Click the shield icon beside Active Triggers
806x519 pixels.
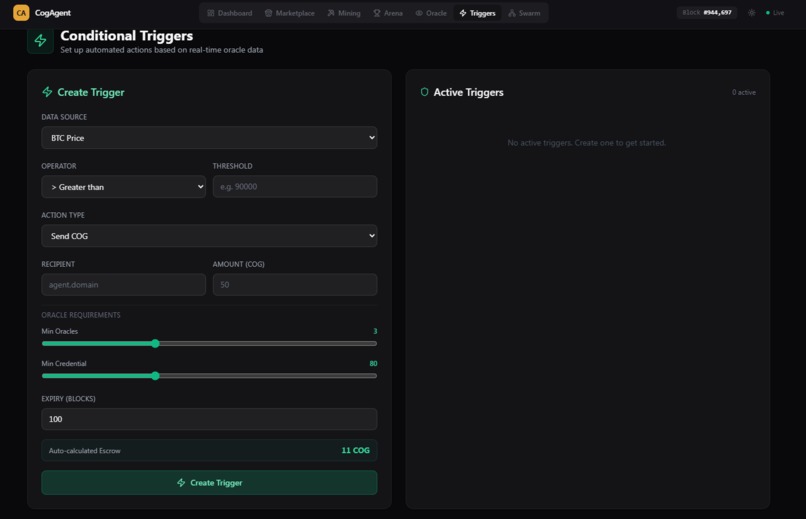pyautogui.click(x=424, y=92)
